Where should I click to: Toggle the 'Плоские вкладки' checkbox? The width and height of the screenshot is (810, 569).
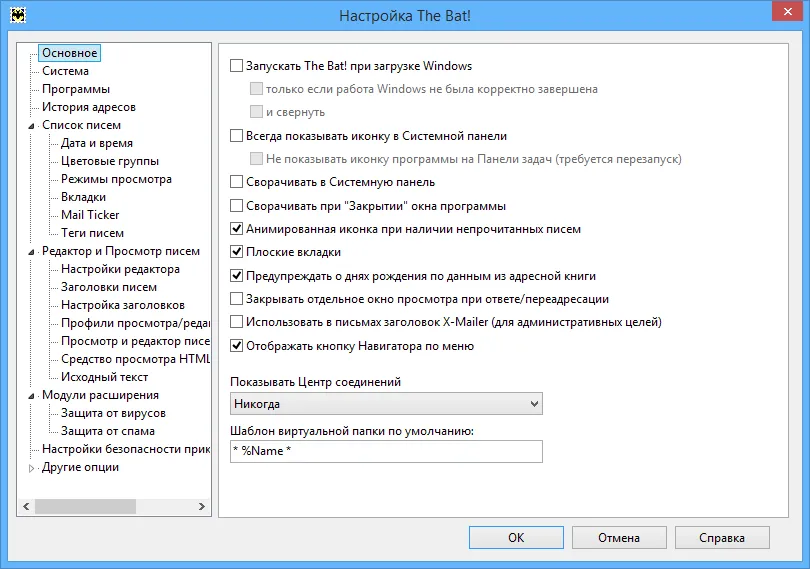236,252
